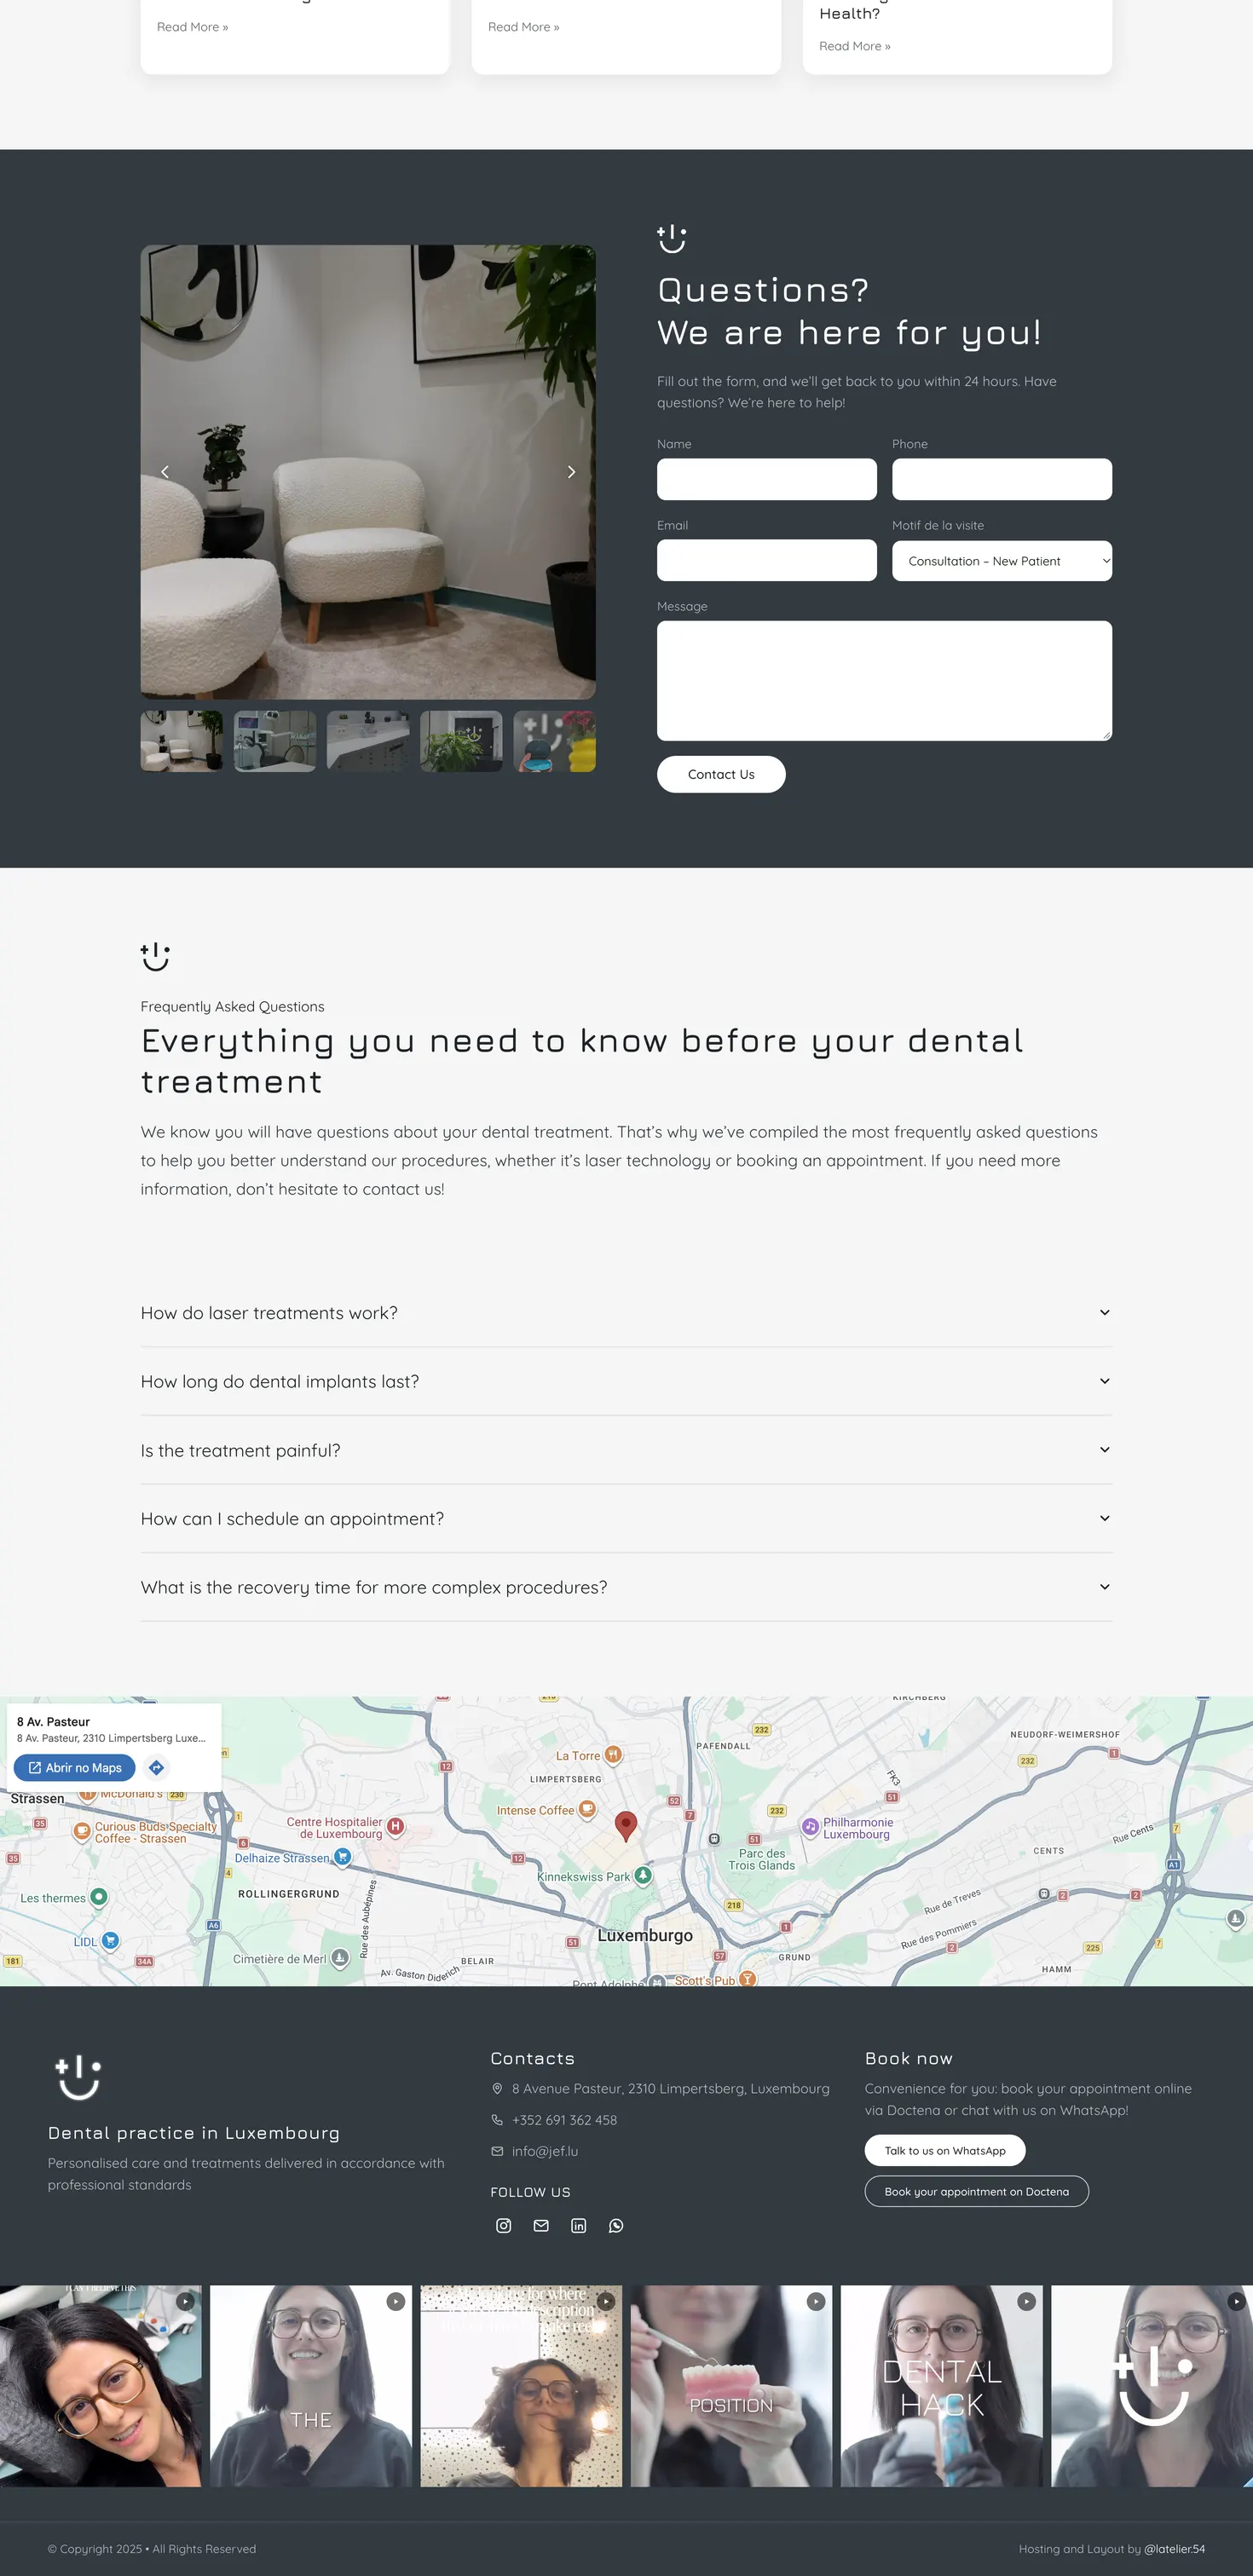Focus the Phone input field
The image size is (1253, 2576).
tap(1001, 479)
